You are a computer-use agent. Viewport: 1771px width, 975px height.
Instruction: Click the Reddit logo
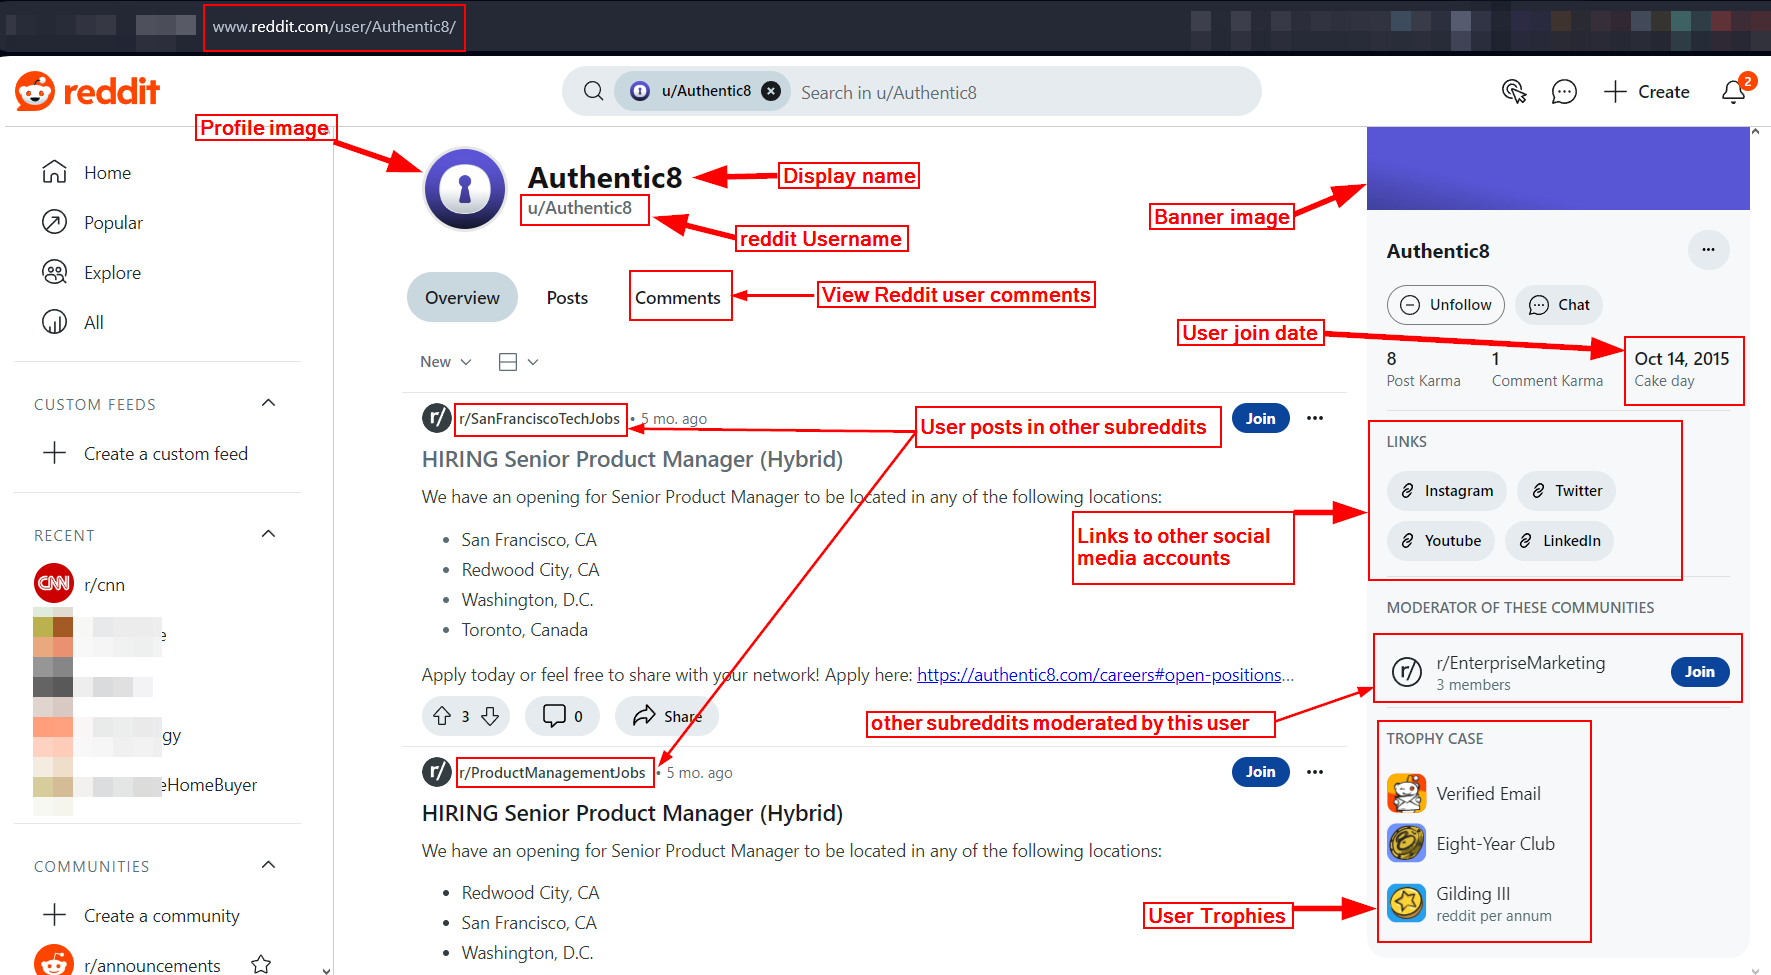[x=87, y=91]
